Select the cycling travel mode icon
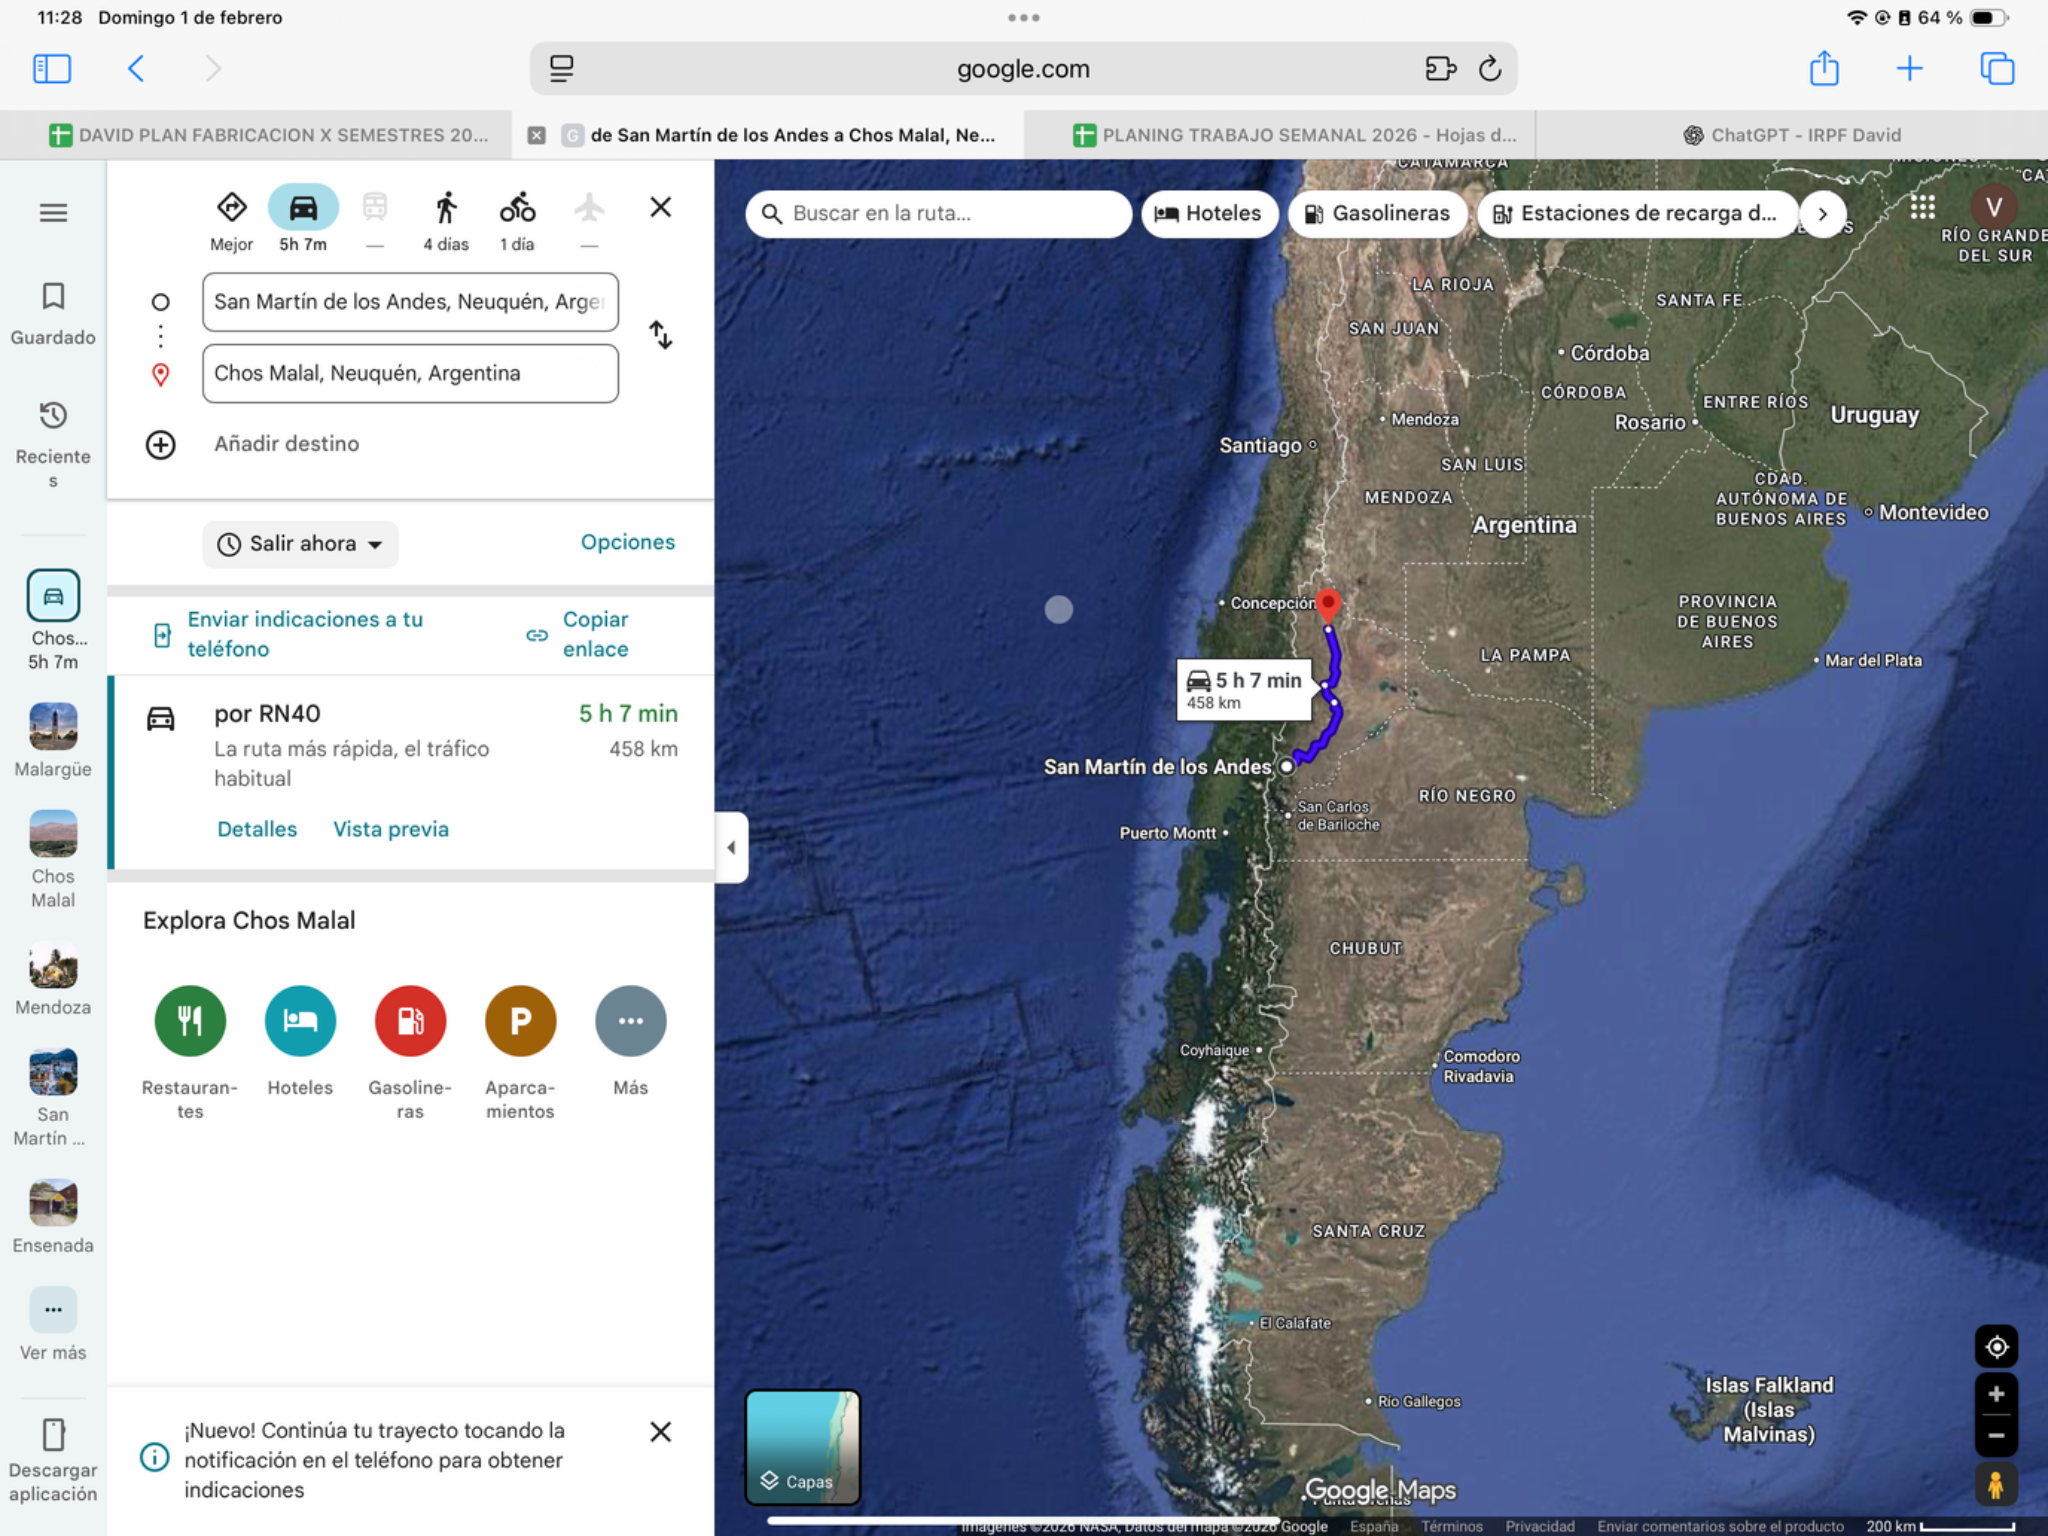Image resolution: width=2048 pixels, height=1536 pixels. click(x=517, y=208)
